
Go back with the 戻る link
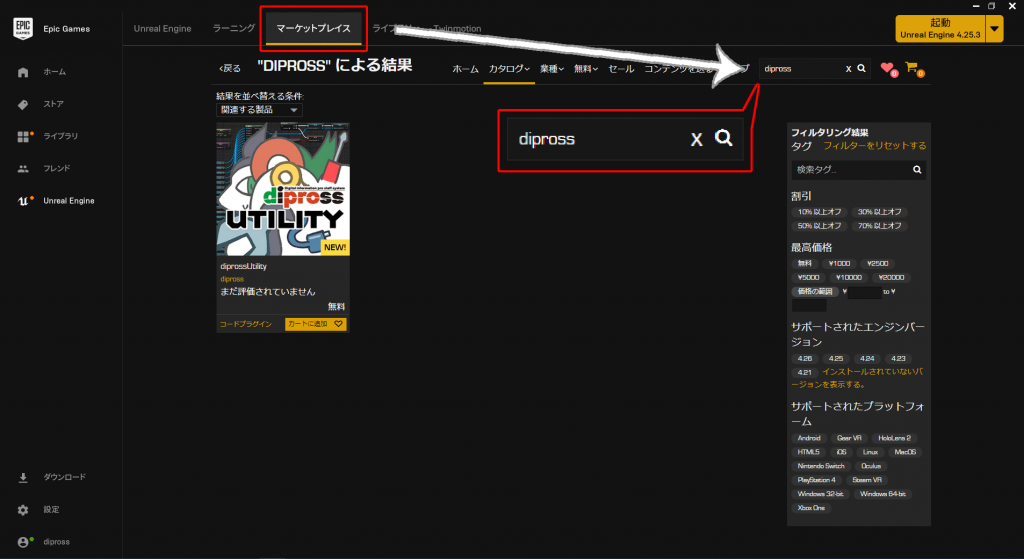click(x=230, y=69)
